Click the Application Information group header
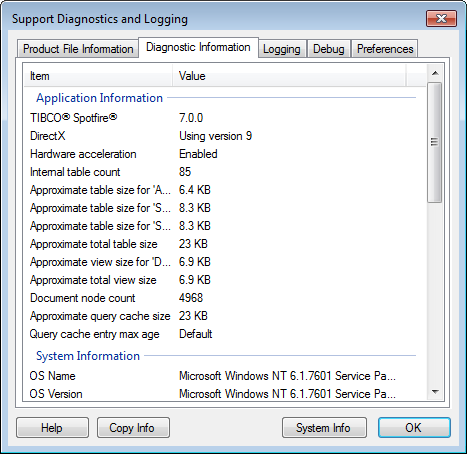The image size is (467, 454). [x=99, y=98]
